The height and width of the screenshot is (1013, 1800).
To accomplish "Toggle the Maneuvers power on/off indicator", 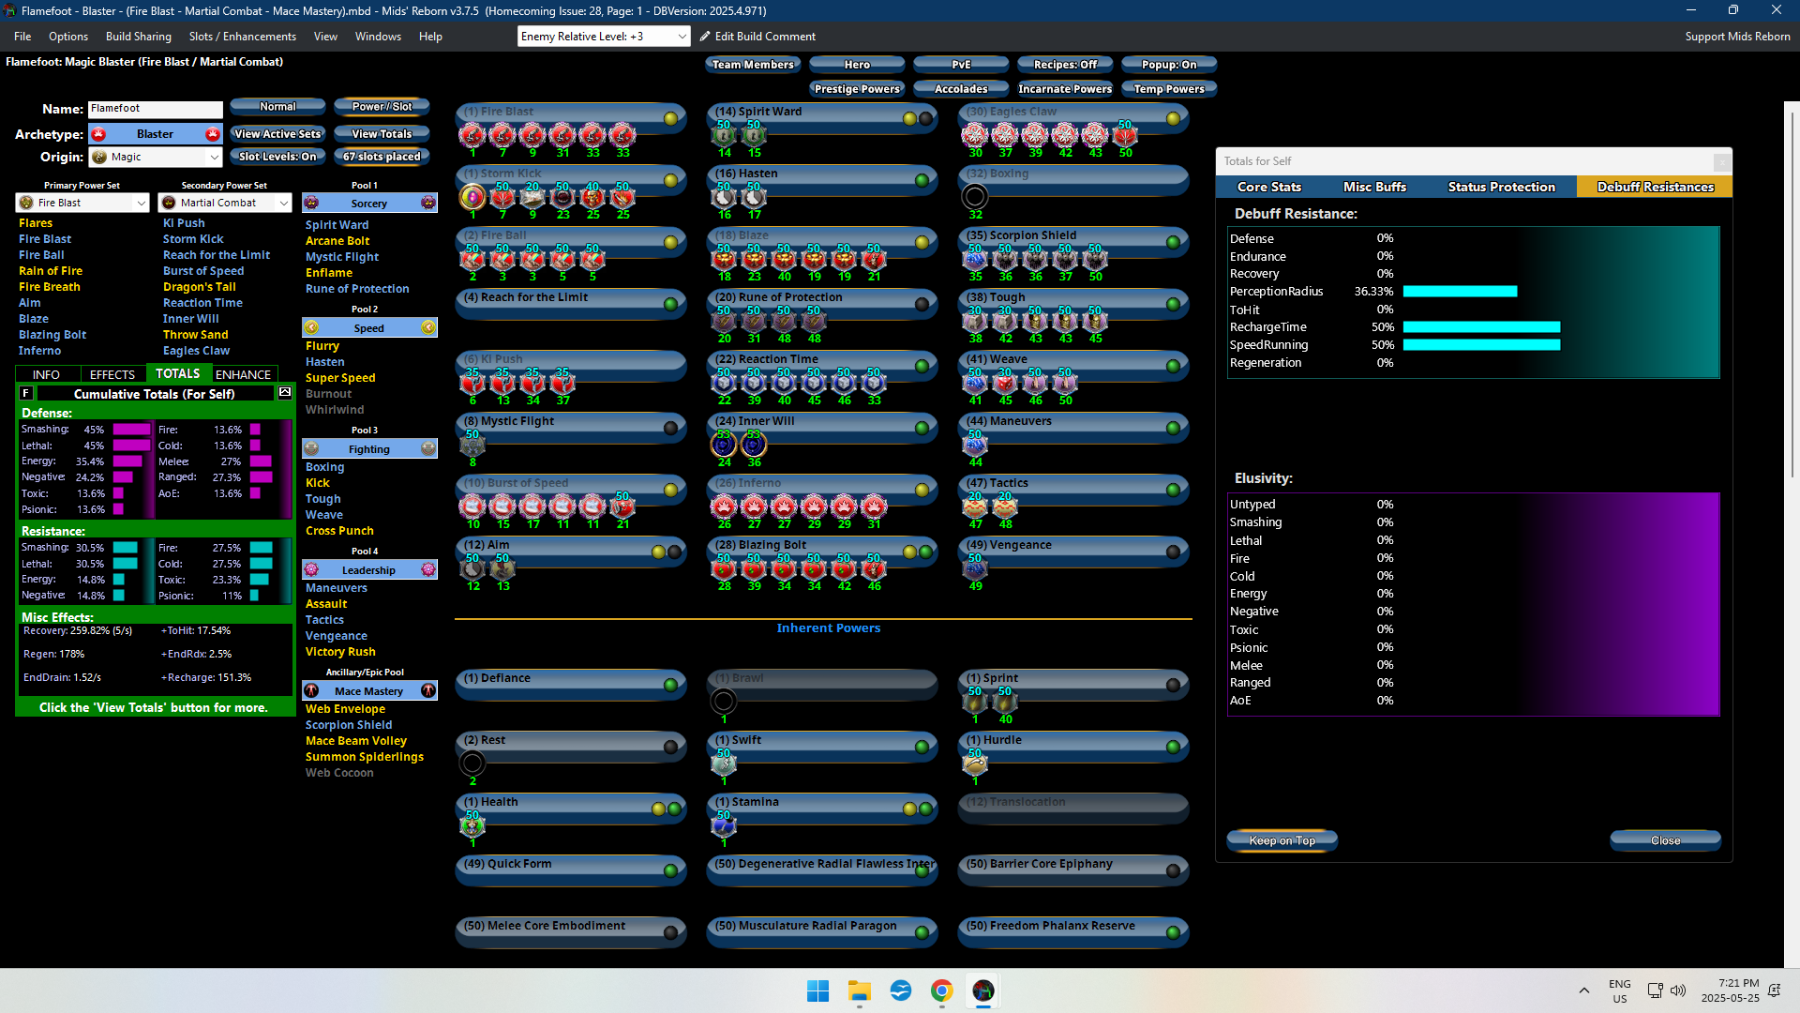I will click(1173, 428).
